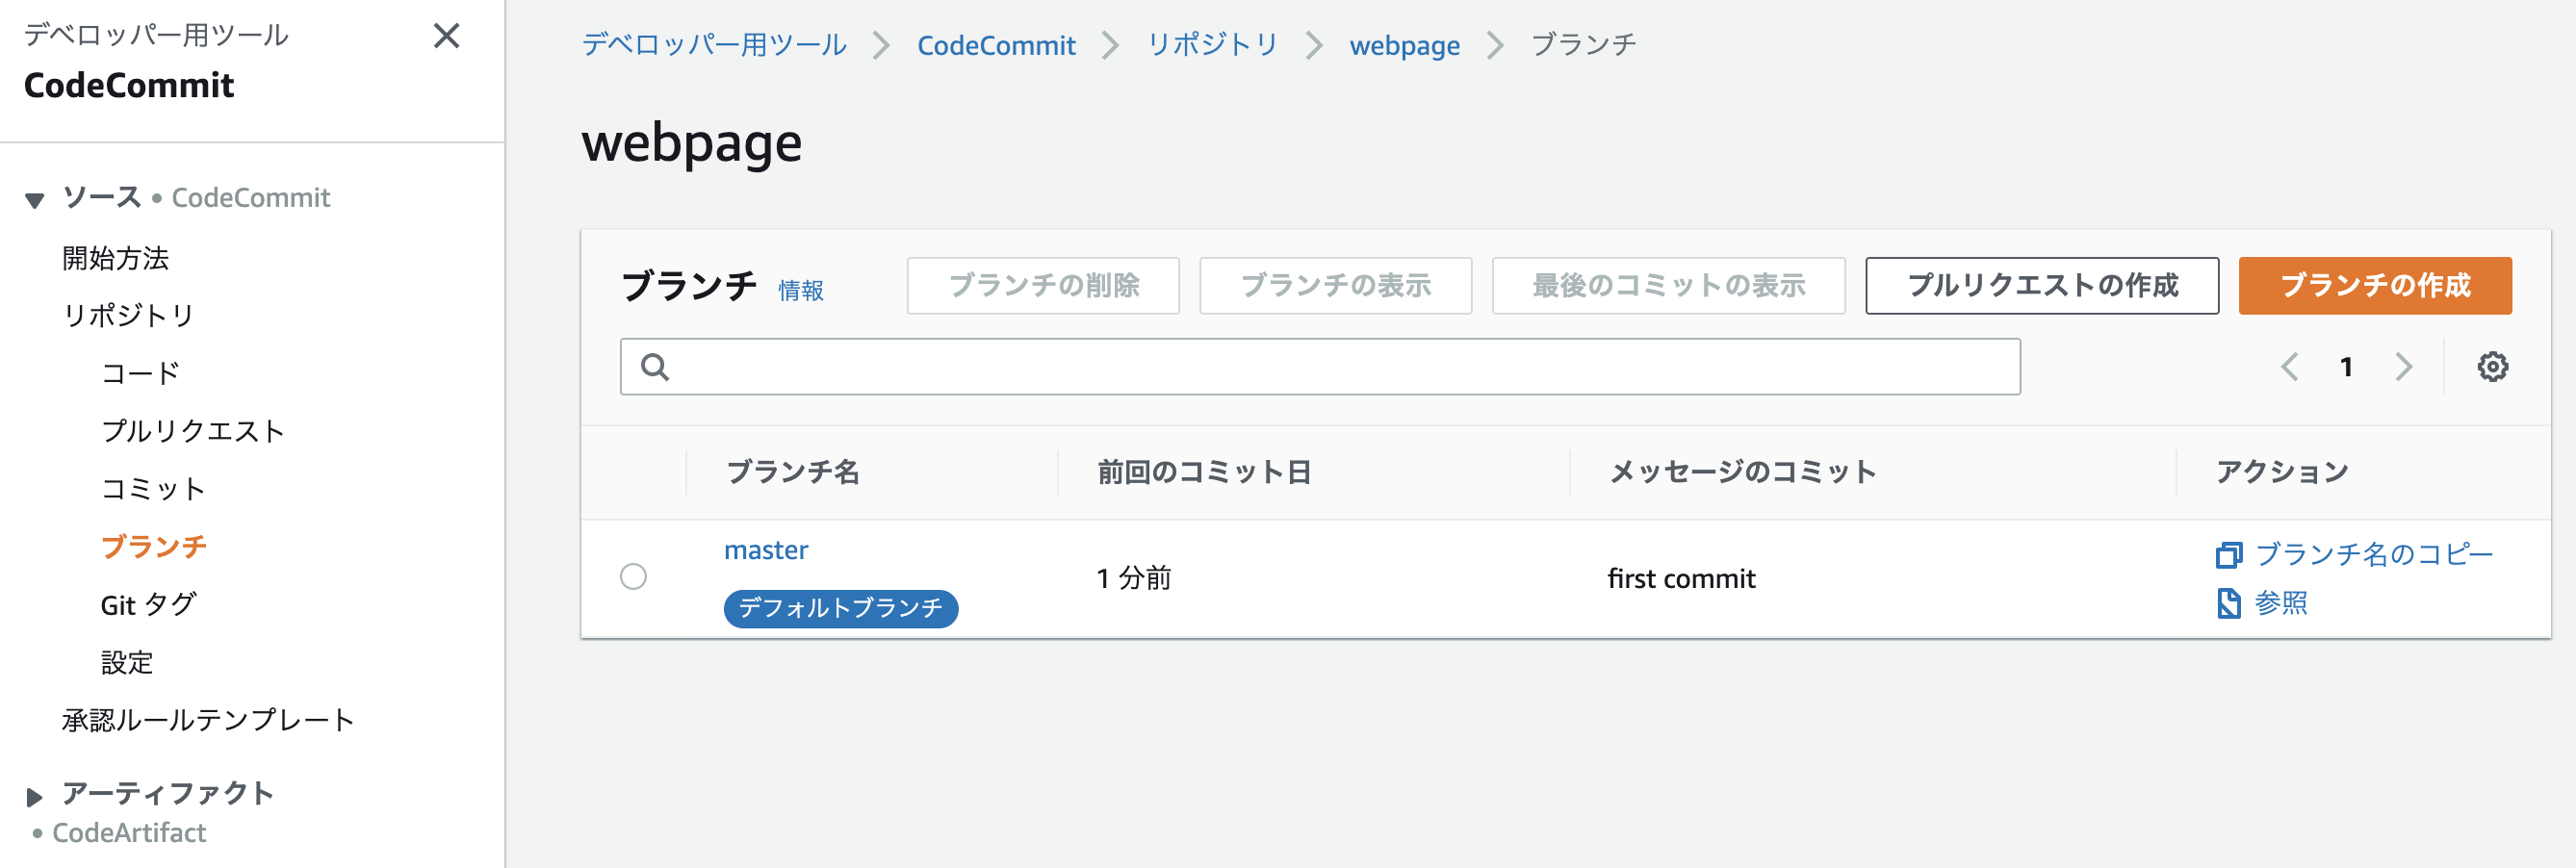Open table preferences gear icon

pos(2492,367)
